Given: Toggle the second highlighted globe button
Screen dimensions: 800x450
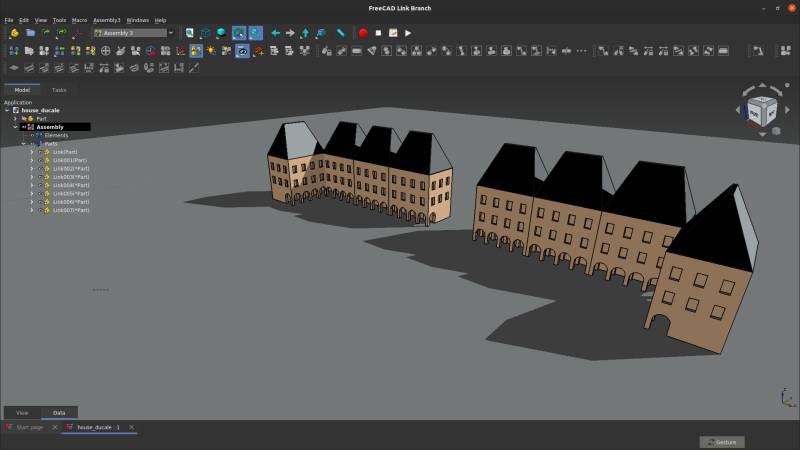Looking at the screenshot, I should 255,33.
